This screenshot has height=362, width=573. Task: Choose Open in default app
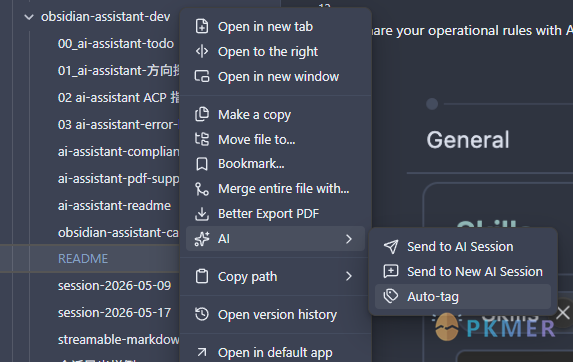tap(276, 353)
